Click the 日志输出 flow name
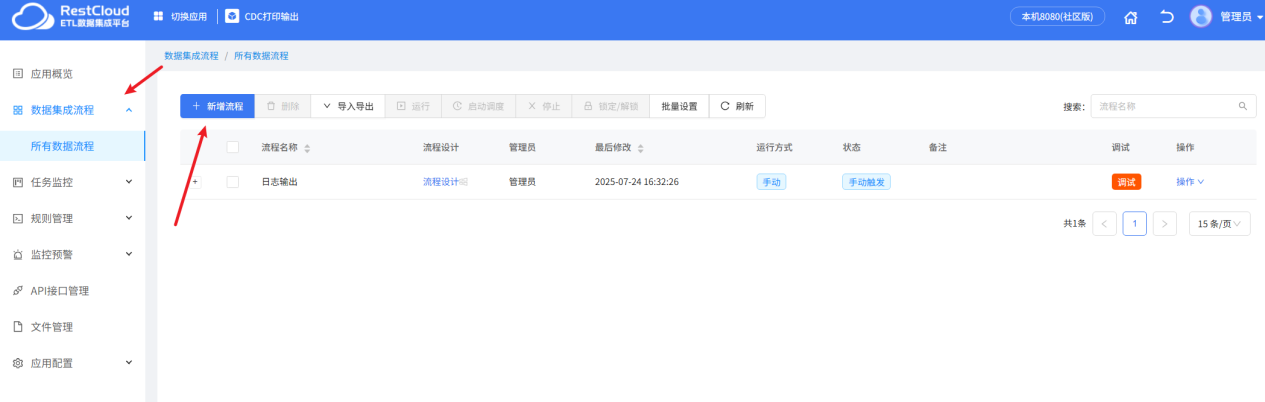Viewport: 1265px width, 402px height. pyautogui.click(x=280, y=182)
